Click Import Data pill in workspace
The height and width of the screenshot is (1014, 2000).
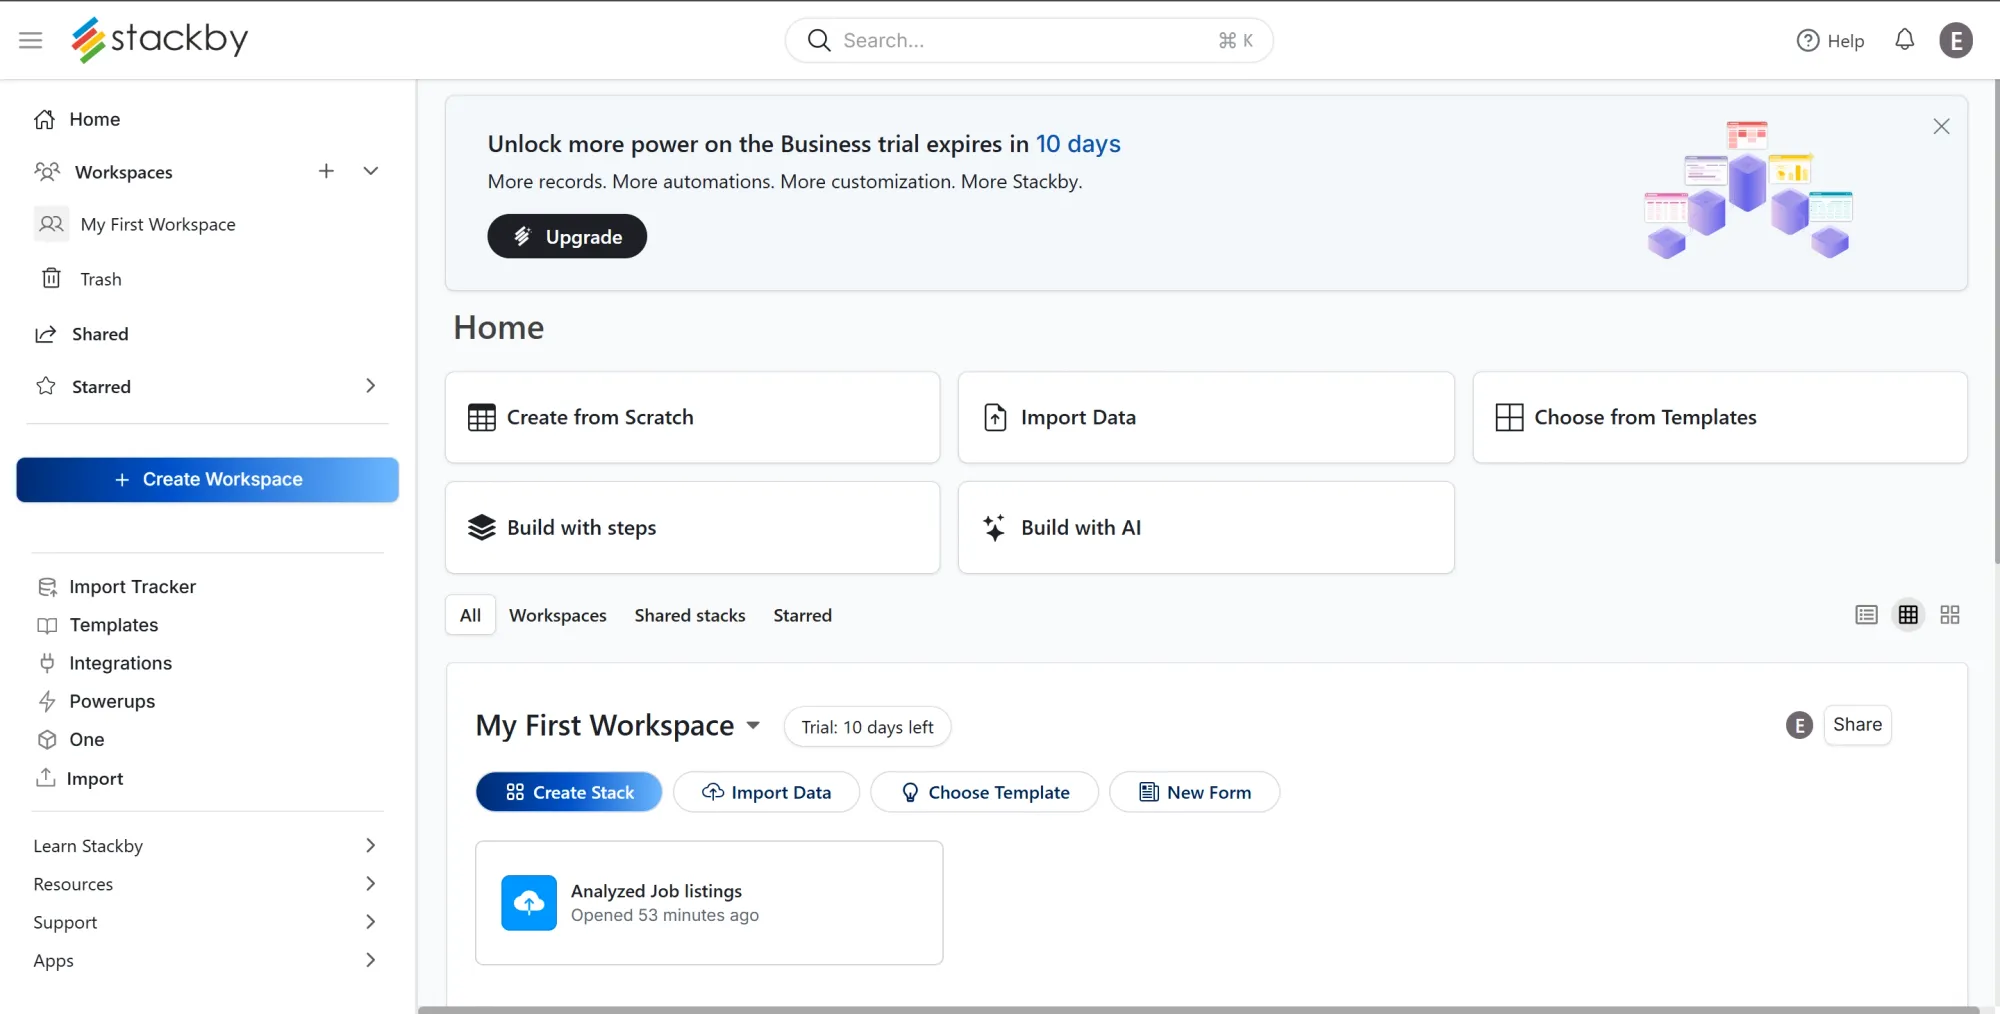tap(766, 792)
